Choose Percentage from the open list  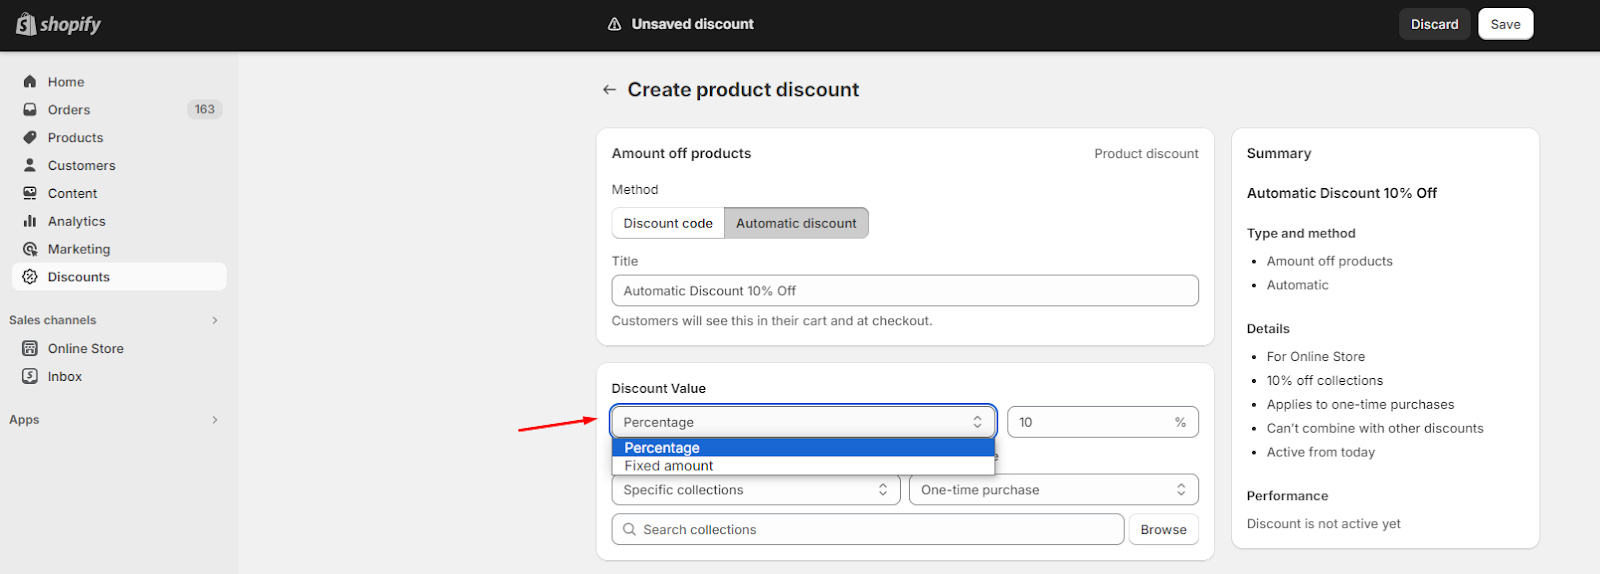coord(803,448)
